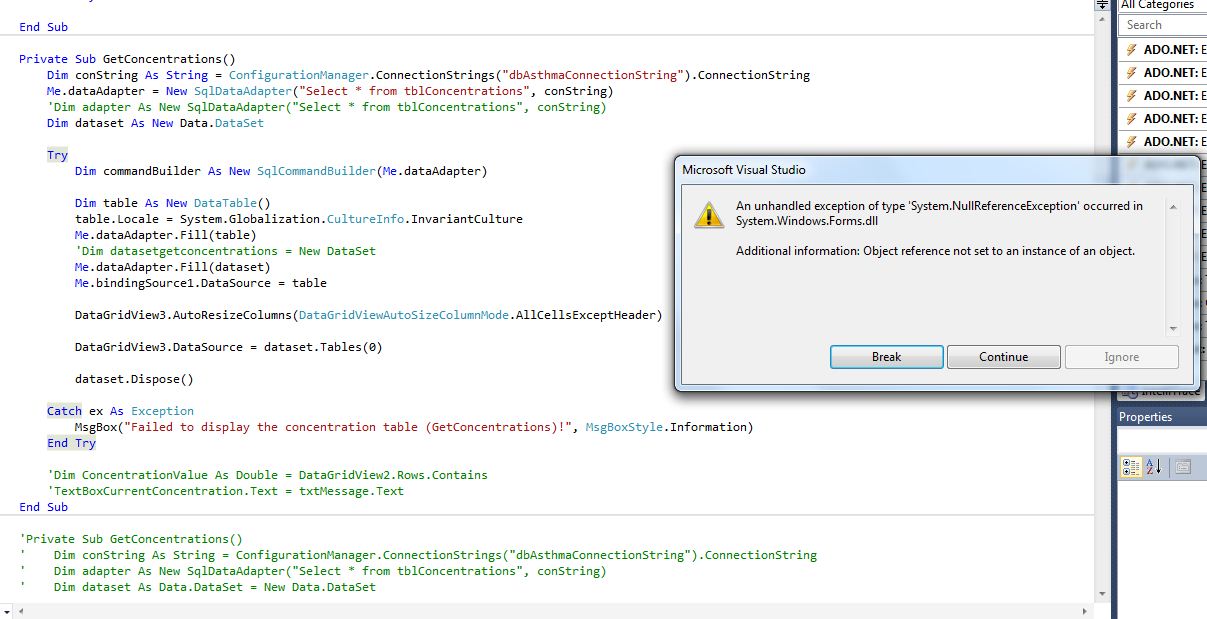The height and width of the screenshot is (619, 1207).
Task: Click the disabled Ignore button
Action: (x=1121, y=356)
